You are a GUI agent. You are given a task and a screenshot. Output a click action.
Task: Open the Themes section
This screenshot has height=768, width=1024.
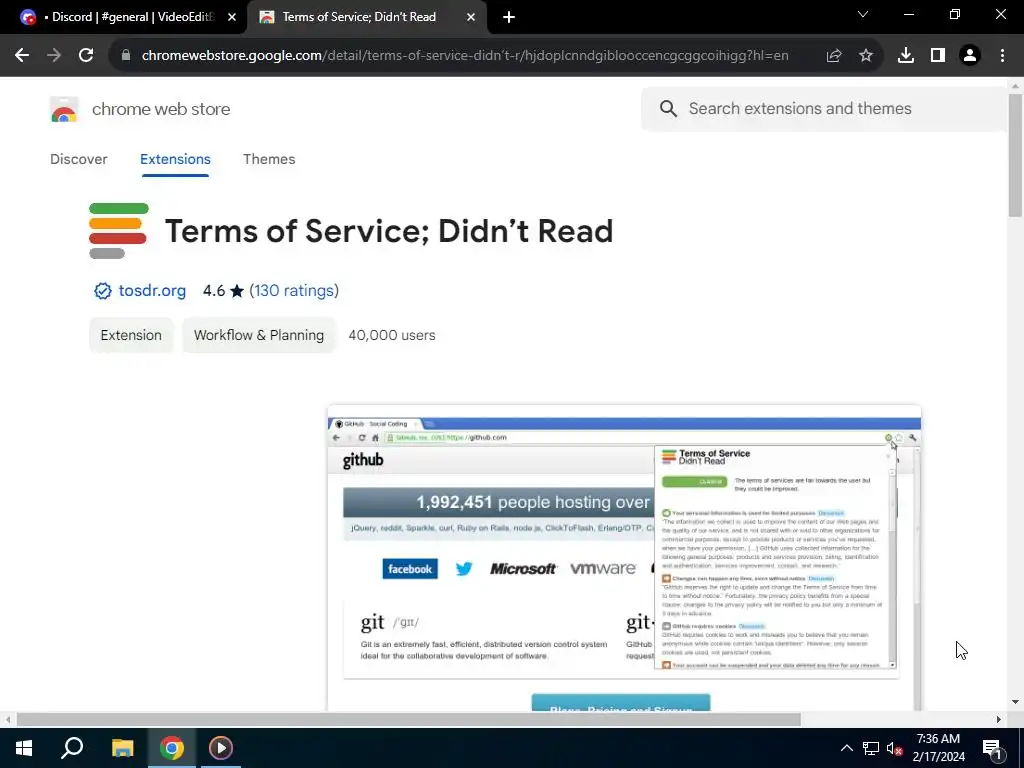tap(269, 159)
